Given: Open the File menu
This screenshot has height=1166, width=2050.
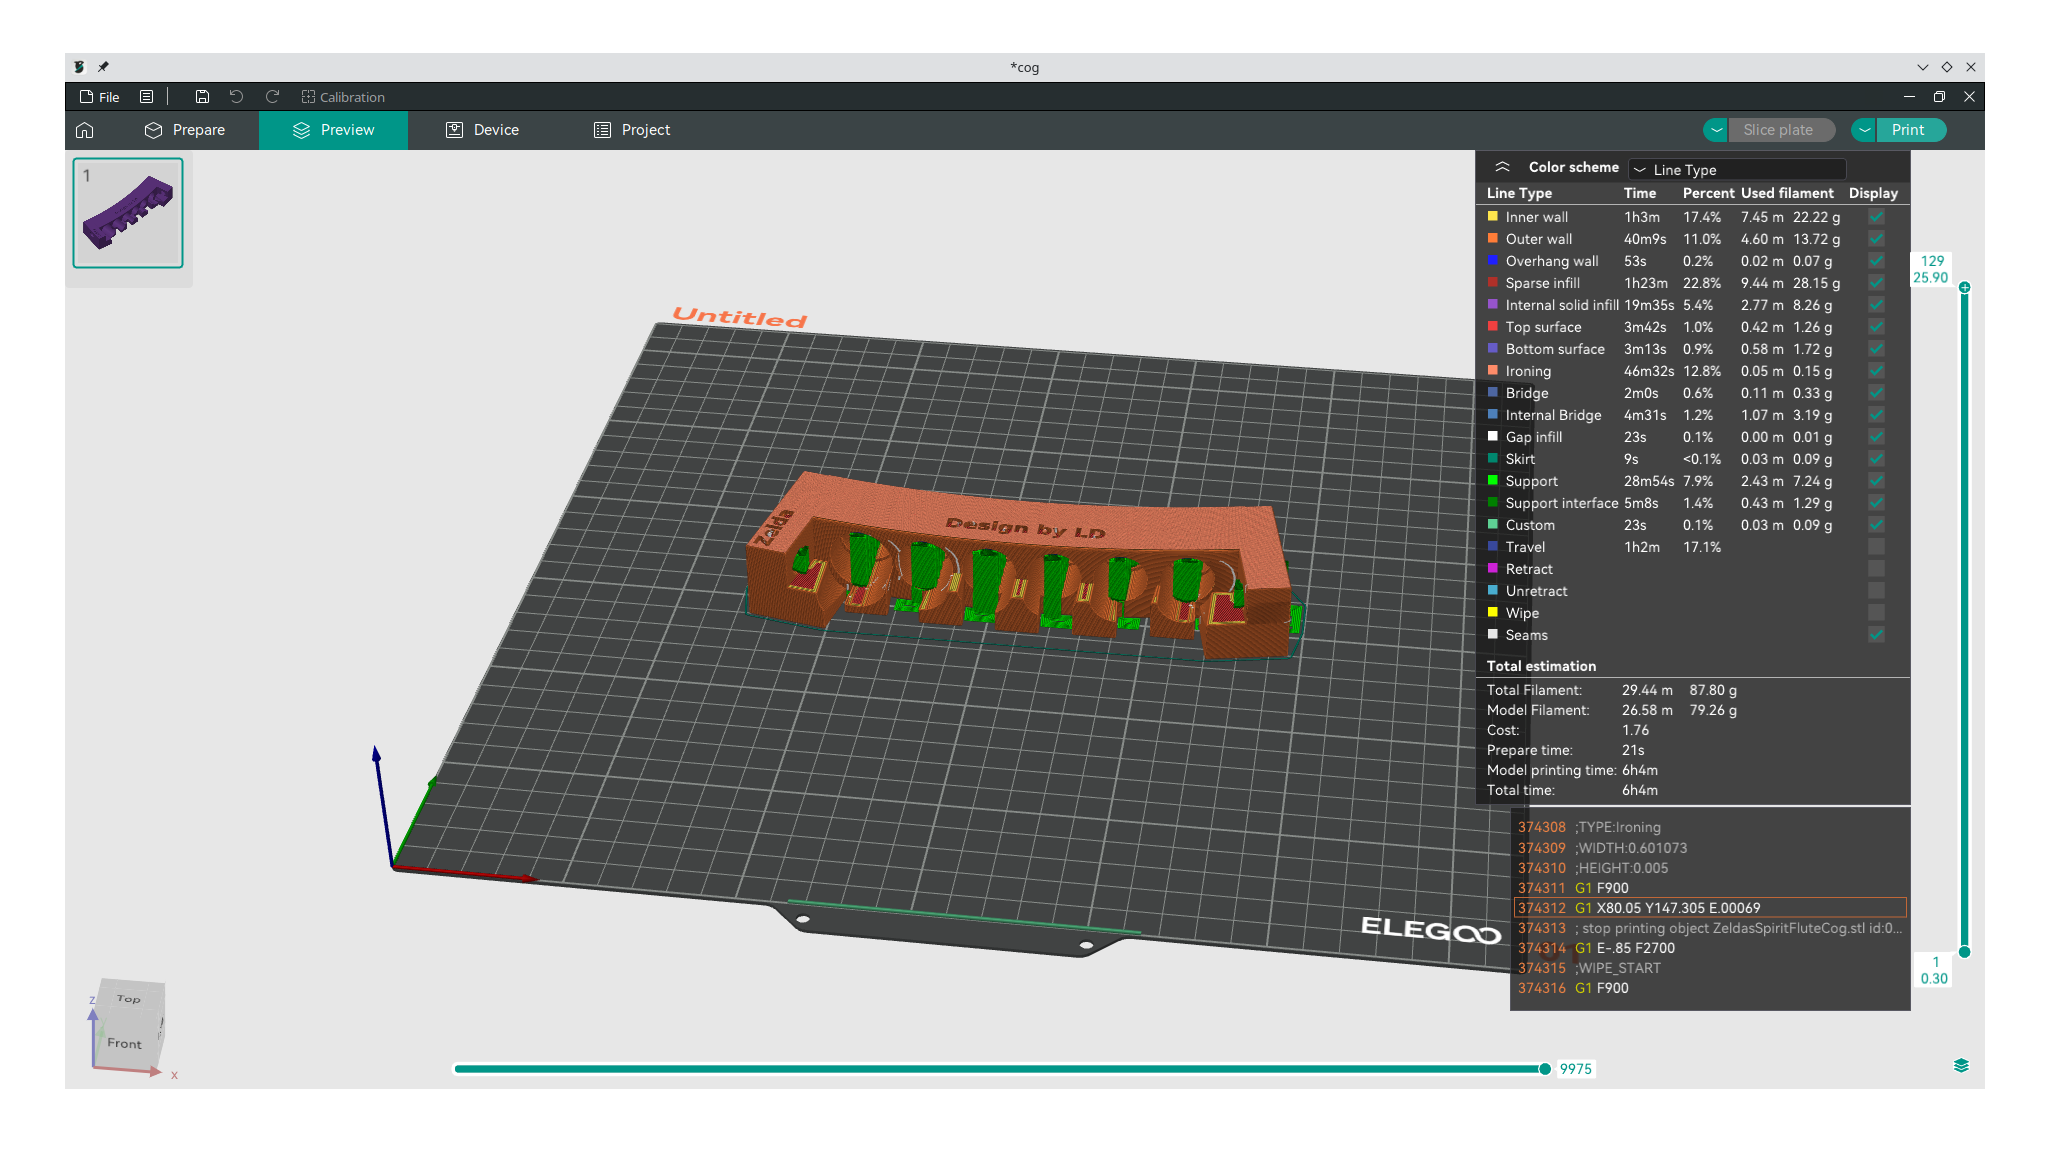Looking at the screenshot, I should point(100,97).
